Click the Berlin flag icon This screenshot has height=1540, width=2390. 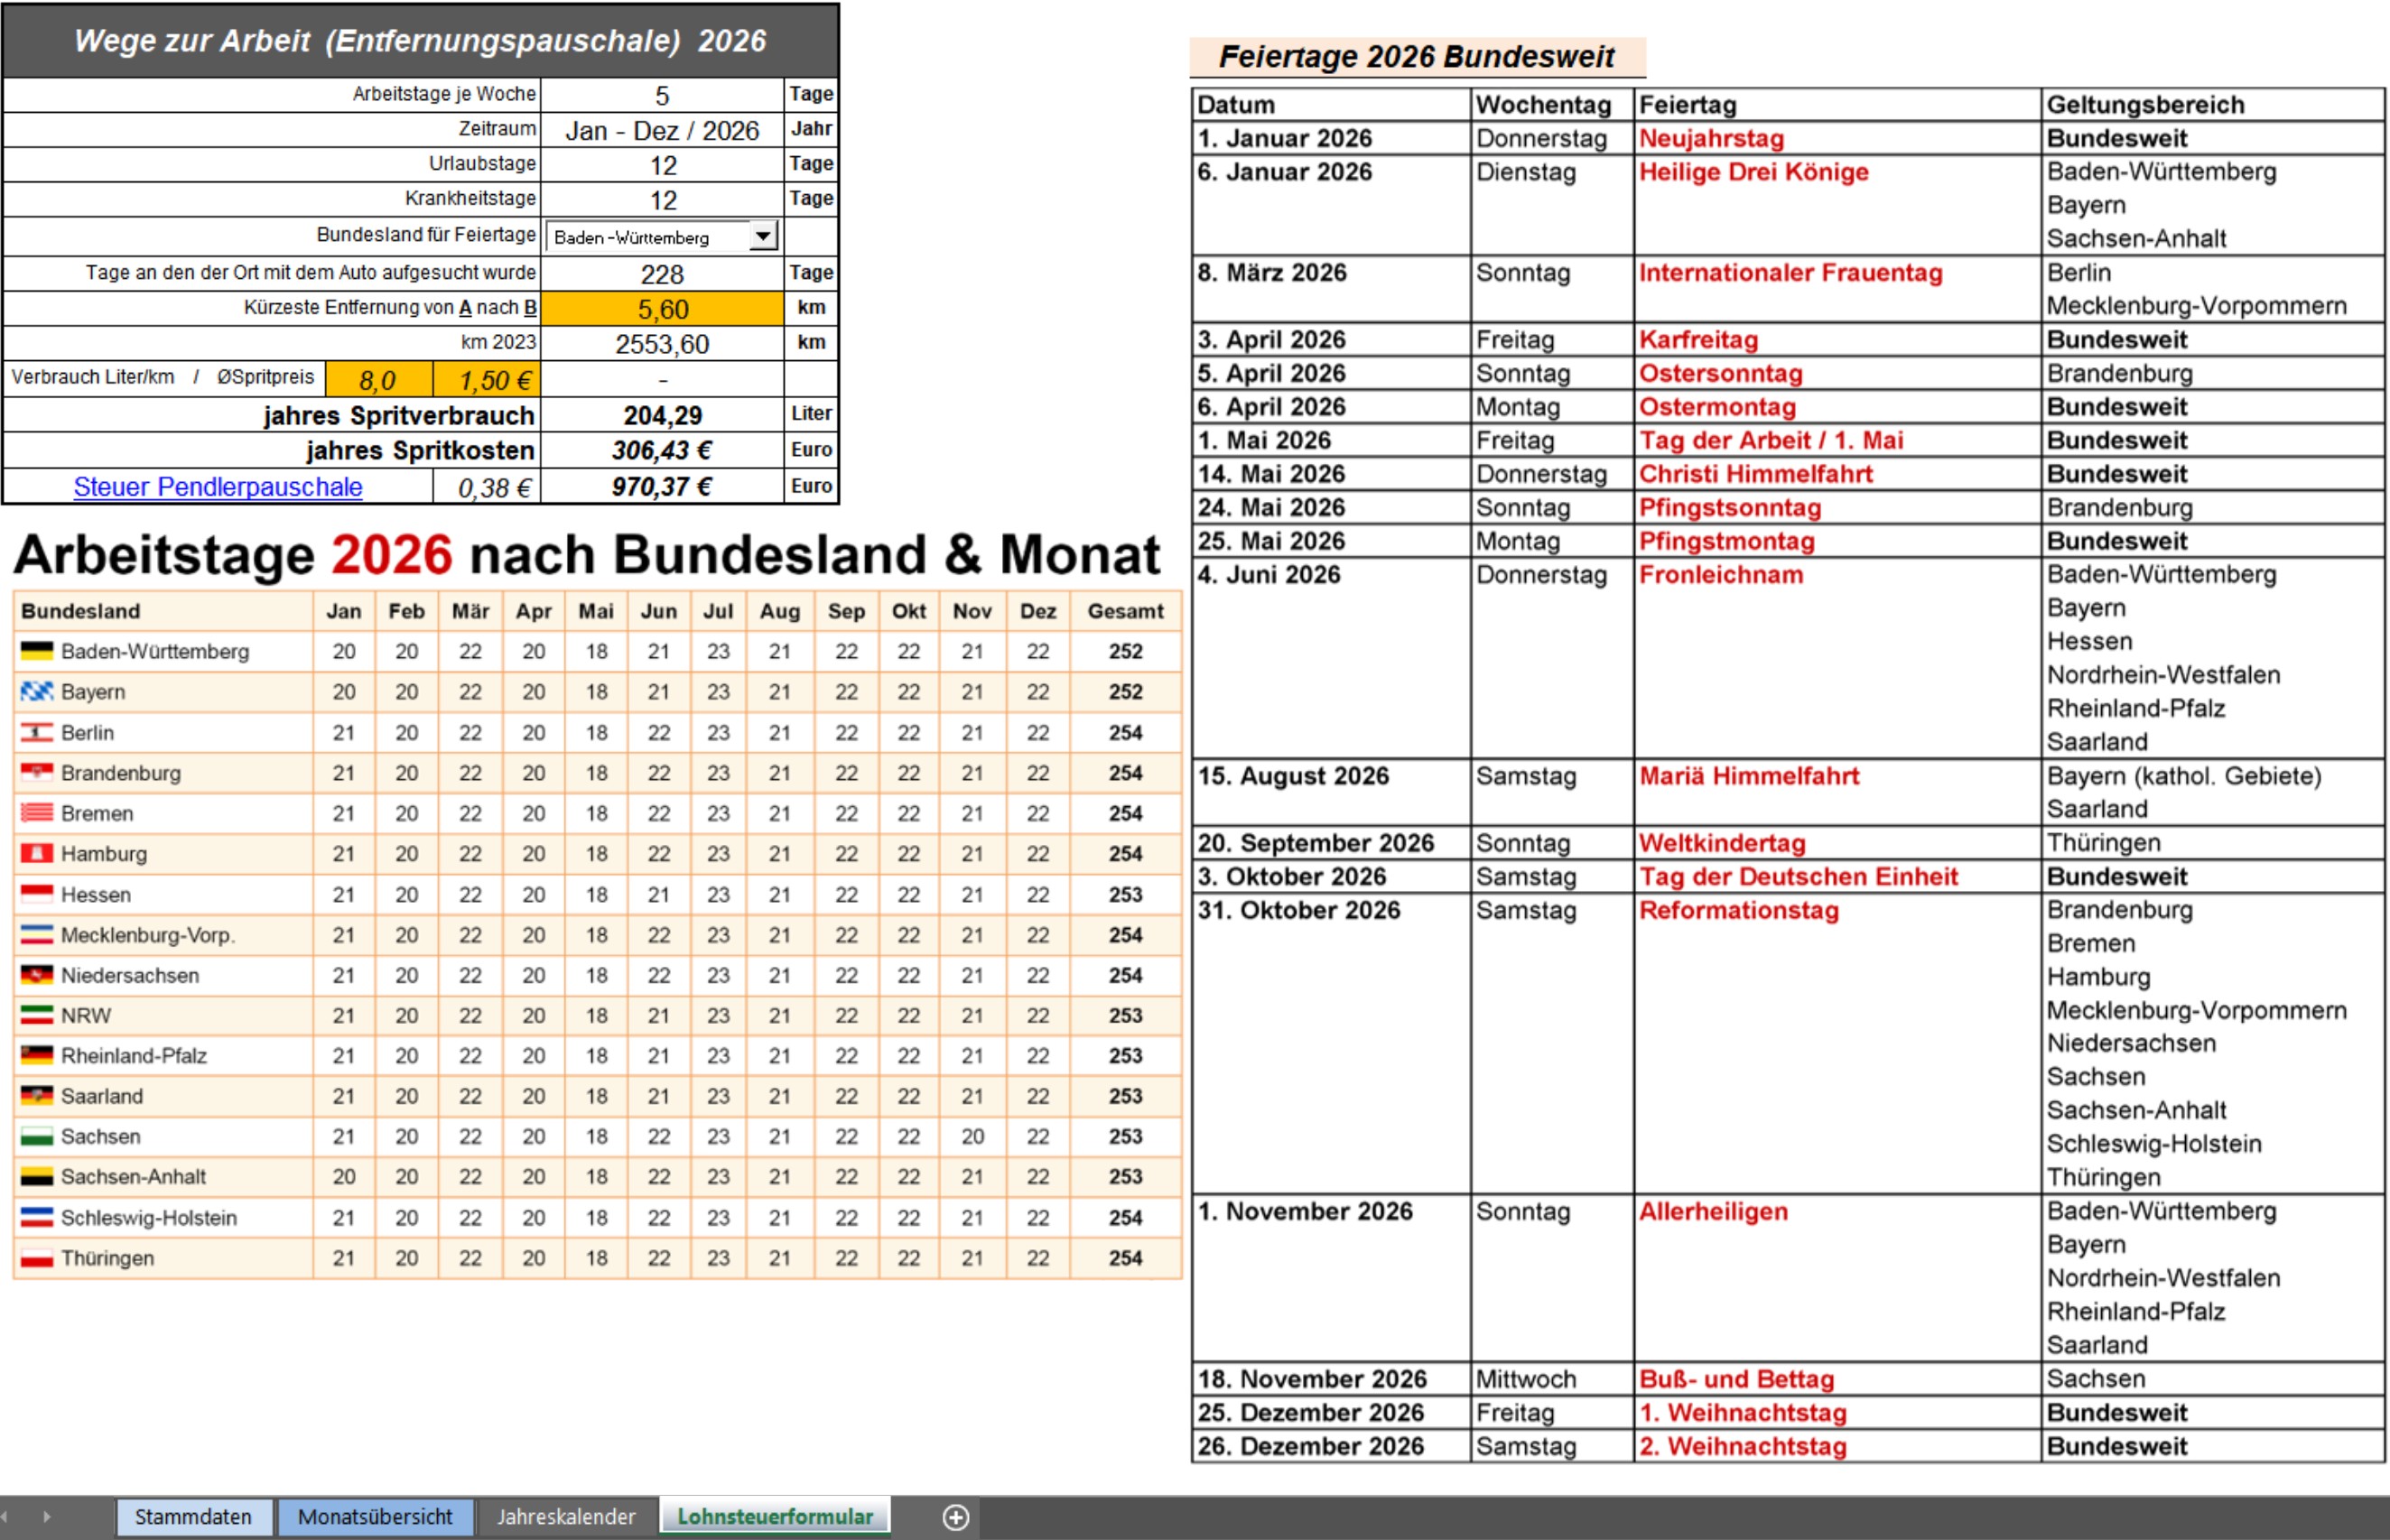pos(37,733)
